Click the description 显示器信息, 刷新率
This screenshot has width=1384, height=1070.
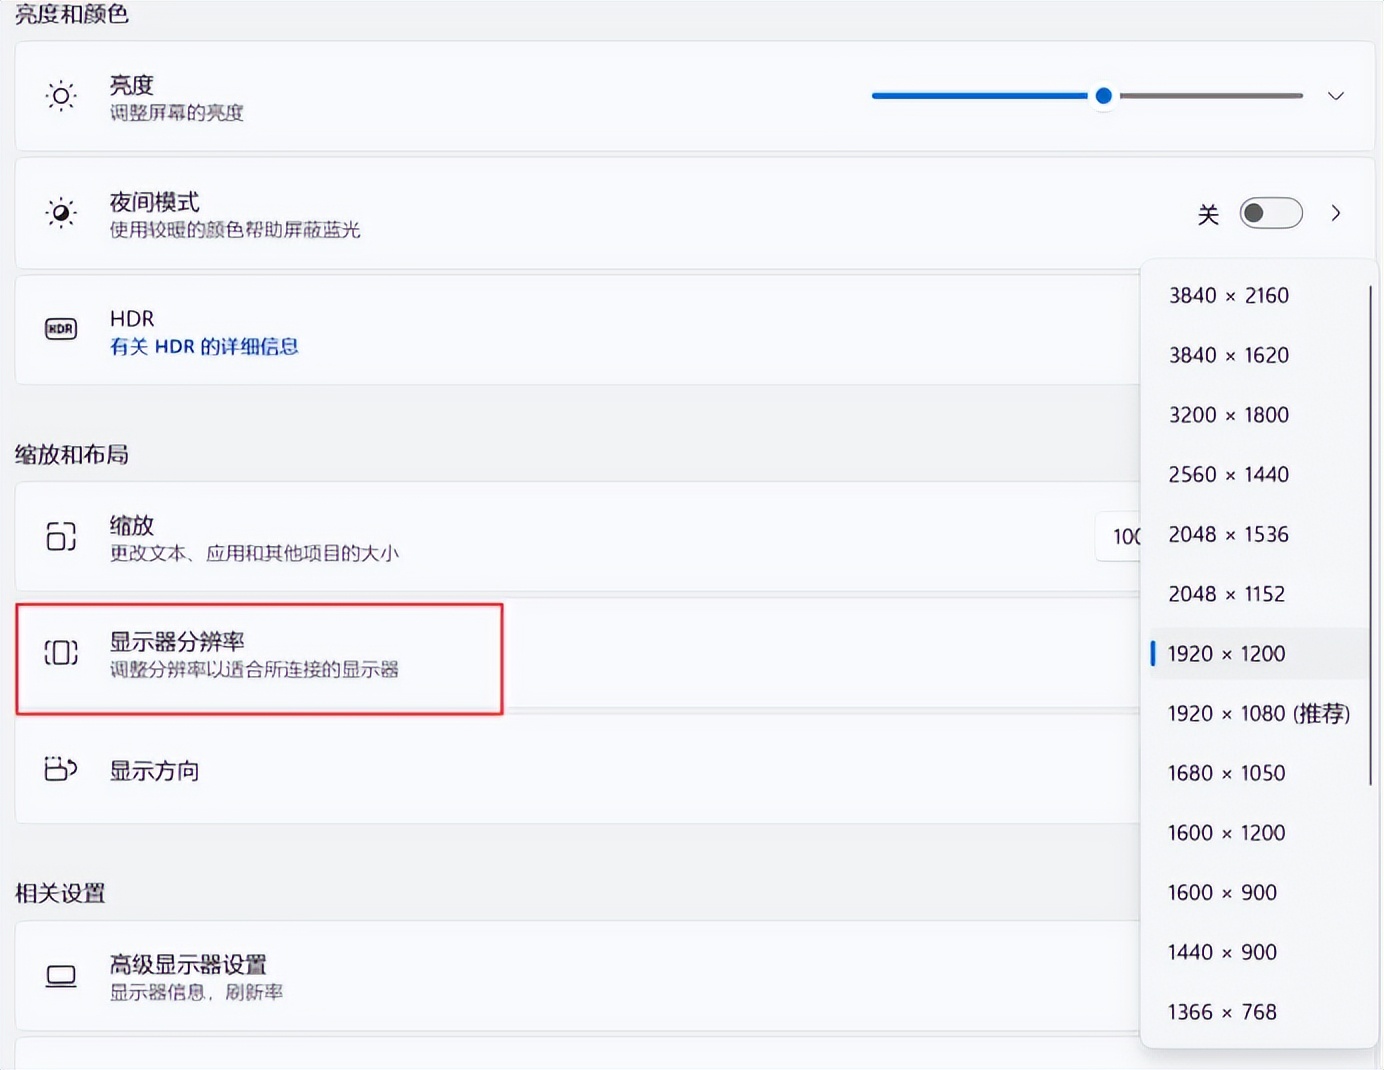pyautogui.click(x=196, y=992)
